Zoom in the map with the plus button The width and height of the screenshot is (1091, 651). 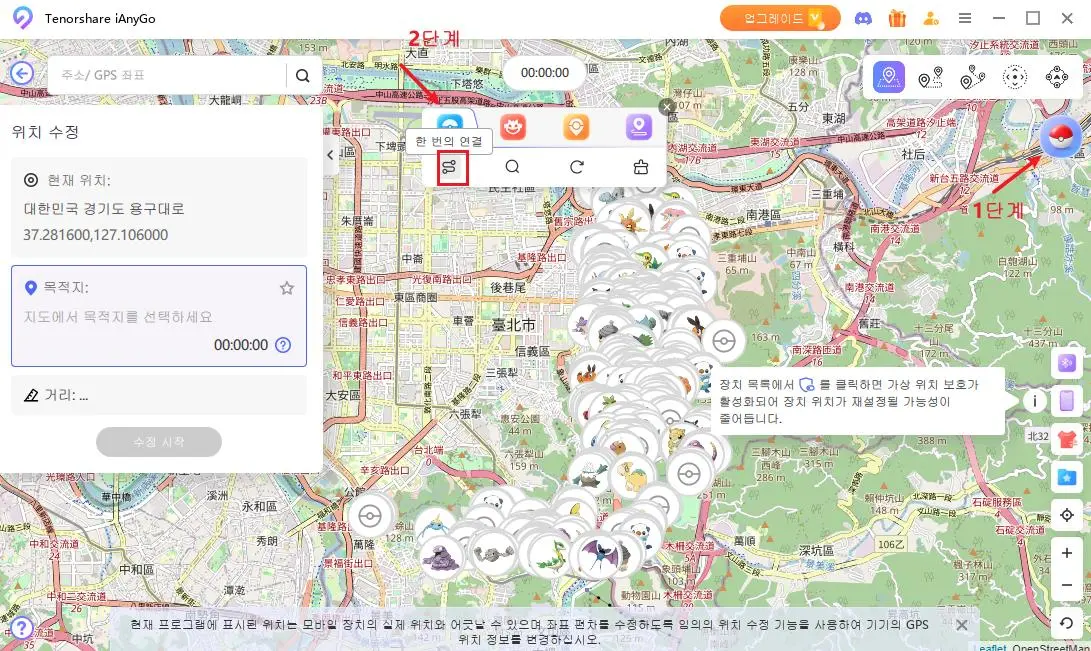1067,553
